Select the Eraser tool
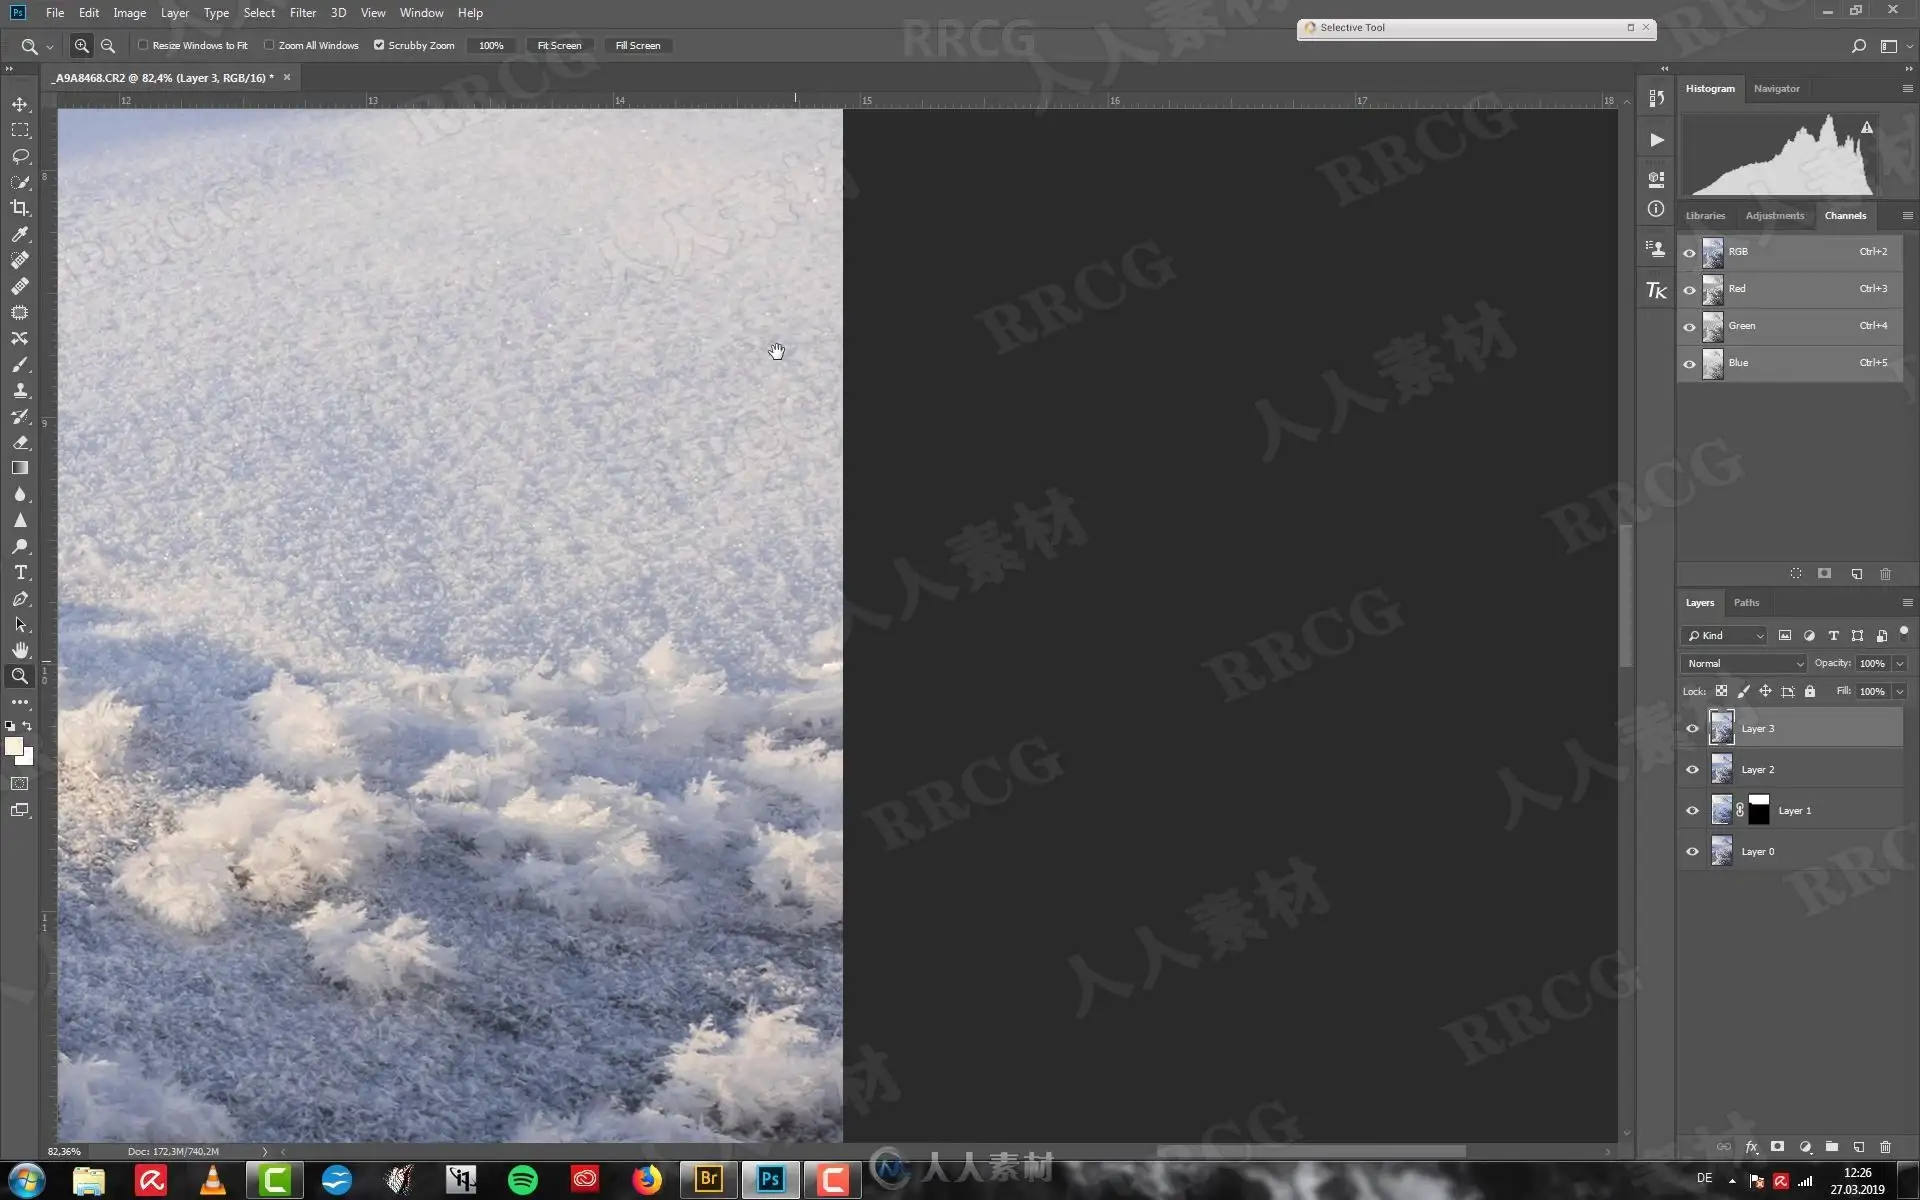Screen dimensions: 1920x1200 pyautogui.click(x=20, y=442)
